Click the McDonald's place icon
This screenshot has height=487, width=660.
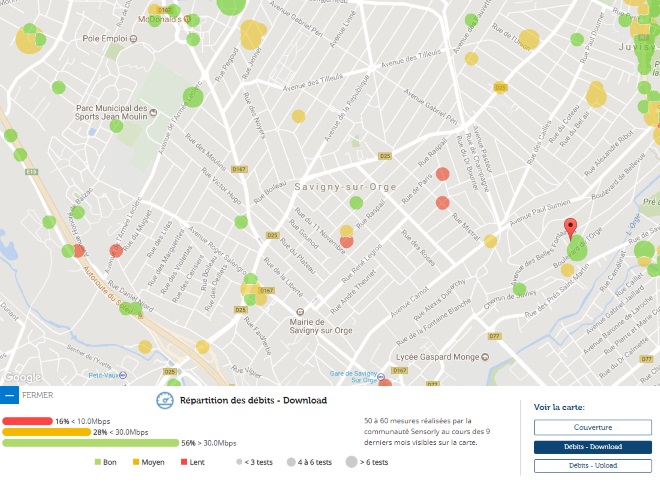pos(189,18)
